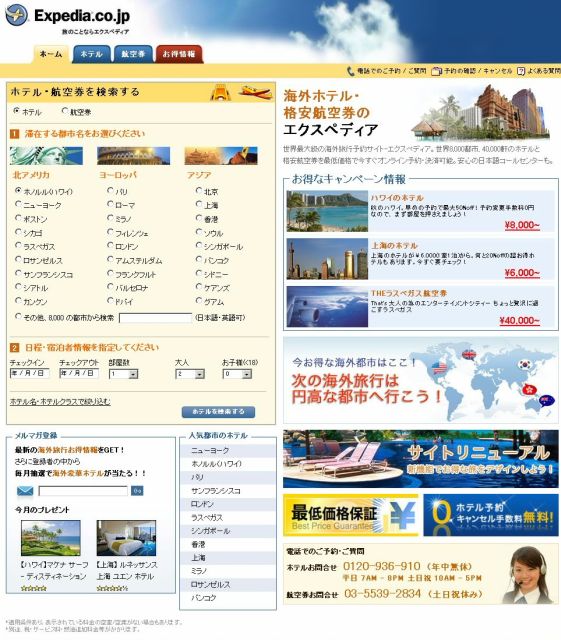Select the ラスベガス city radio button
561x640 pixels.
coord(18,245)
